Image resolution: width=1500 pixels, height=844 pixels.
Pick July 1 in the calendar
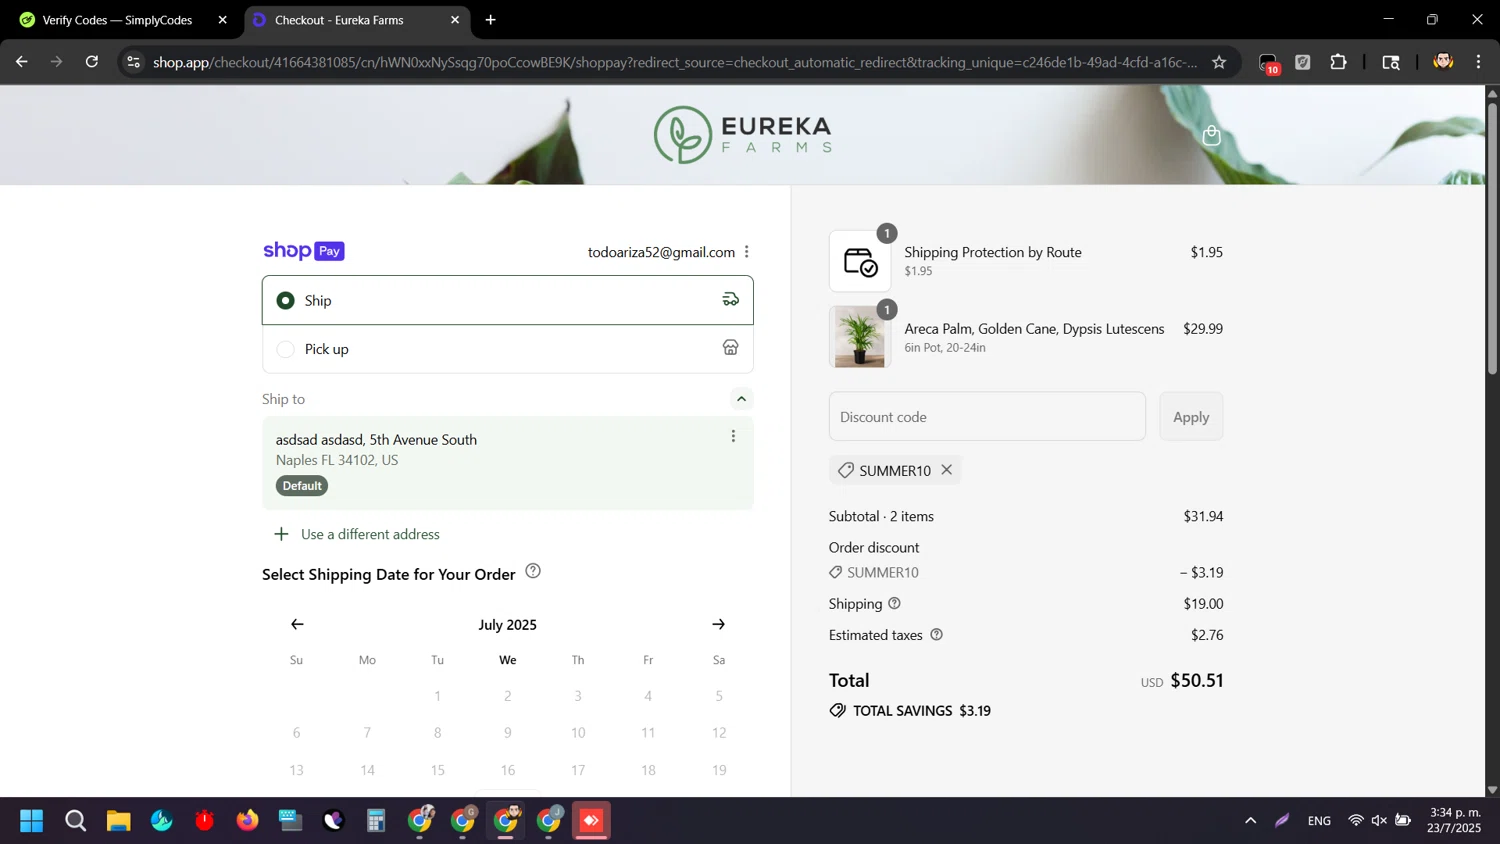tap(437, 696)
